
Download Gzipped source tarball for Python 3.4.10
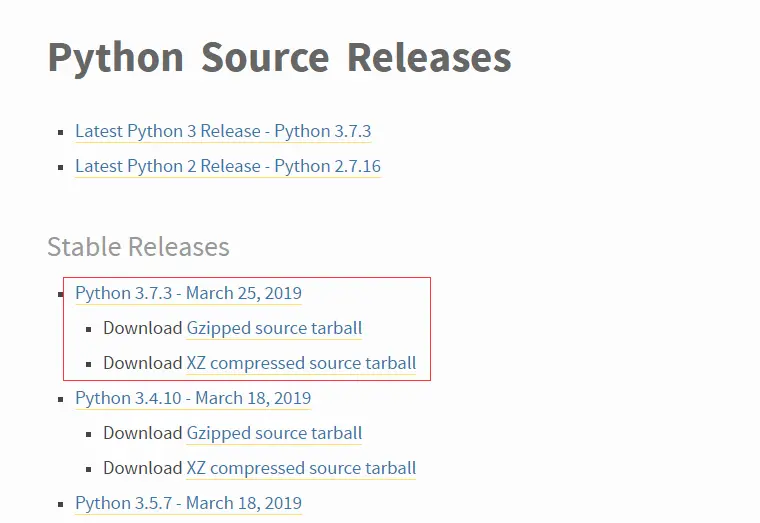pyautogui.click(x=274, y=433)
